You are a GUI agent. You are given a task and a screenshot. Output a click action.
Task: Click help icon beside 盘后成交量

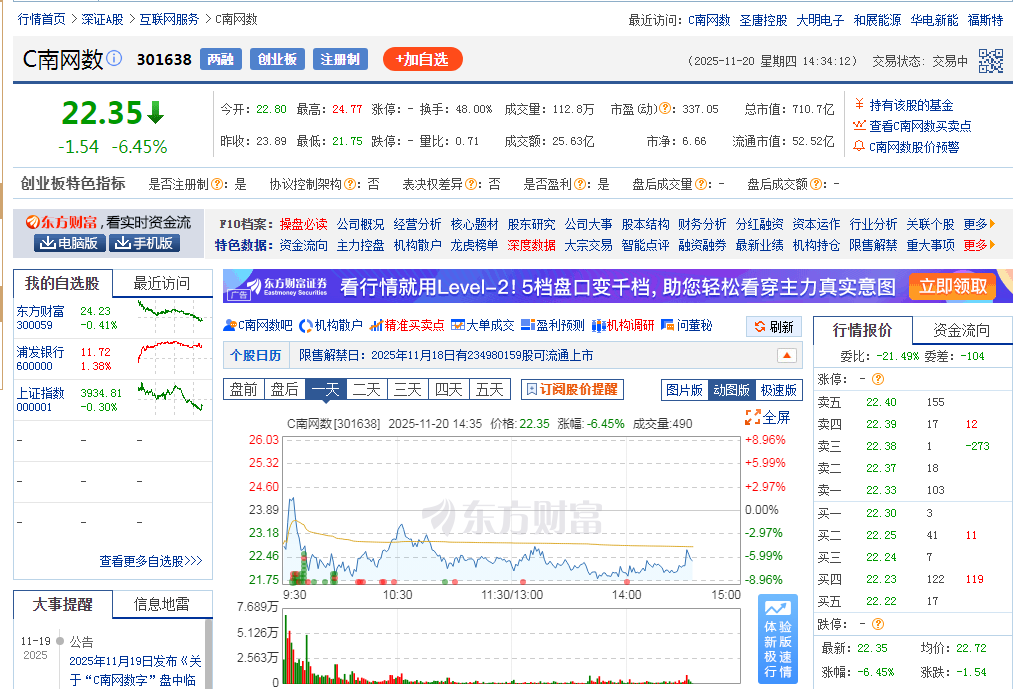click(x=701, y=184)
